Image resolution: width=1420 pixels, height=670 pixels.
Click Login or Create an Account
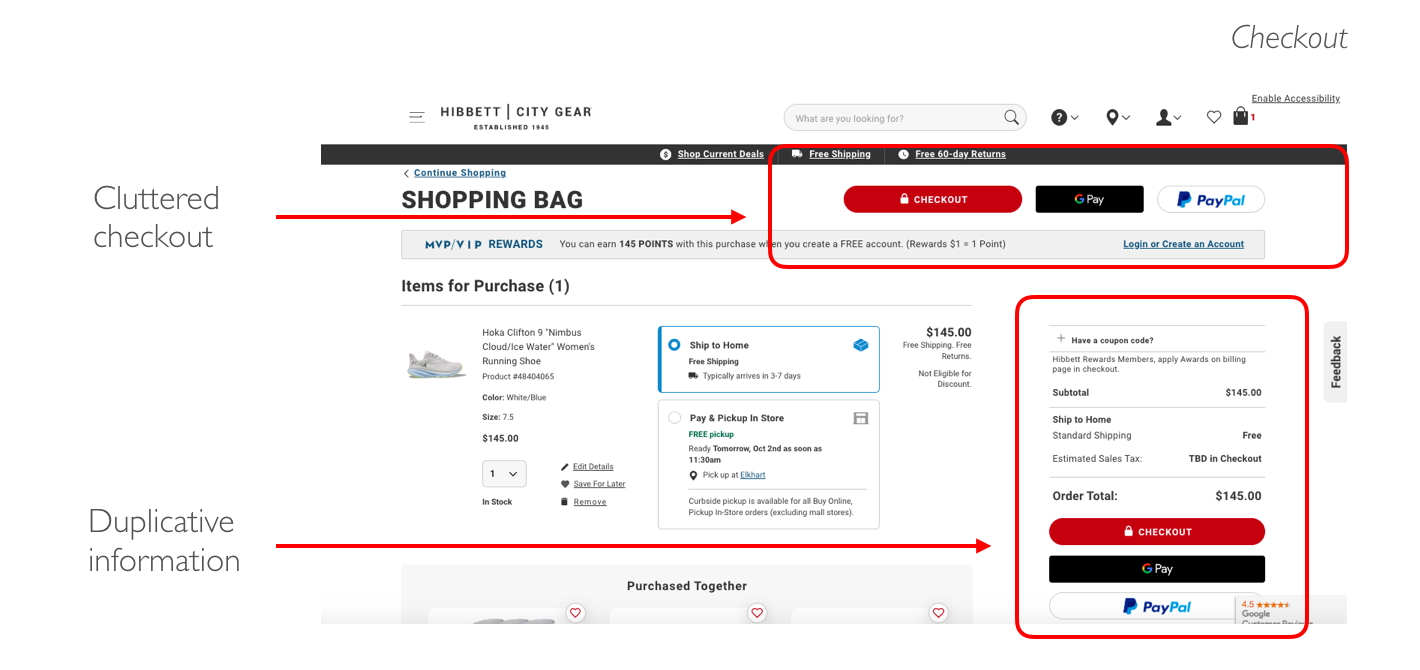tap(1184, 244)
